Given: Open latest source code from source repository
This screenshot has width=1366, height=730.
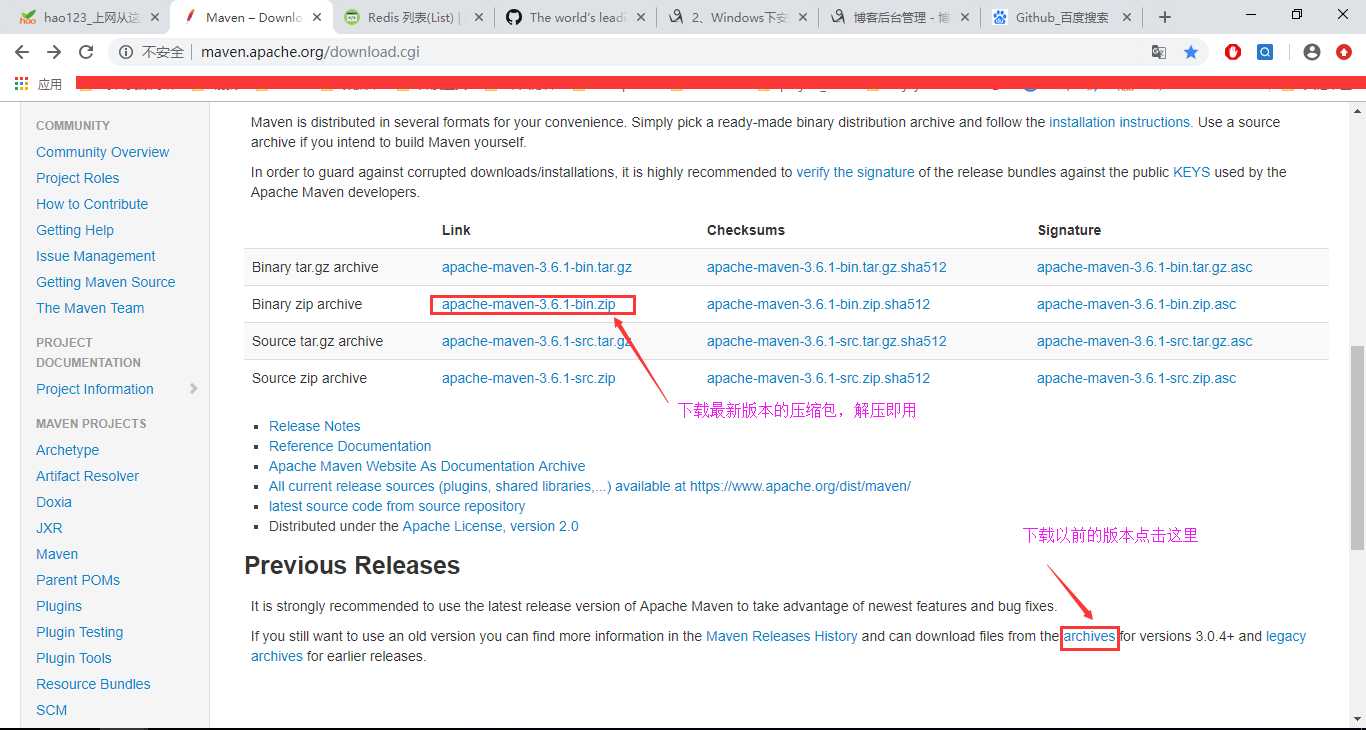Looking at the screenshot, I should point(397,506).
